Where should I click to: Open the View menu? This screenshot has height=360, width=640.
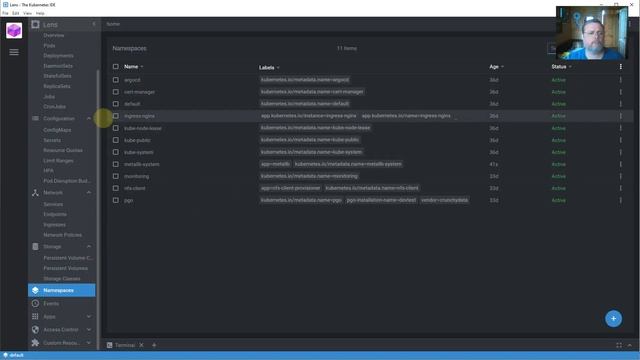tap(27, 13)
